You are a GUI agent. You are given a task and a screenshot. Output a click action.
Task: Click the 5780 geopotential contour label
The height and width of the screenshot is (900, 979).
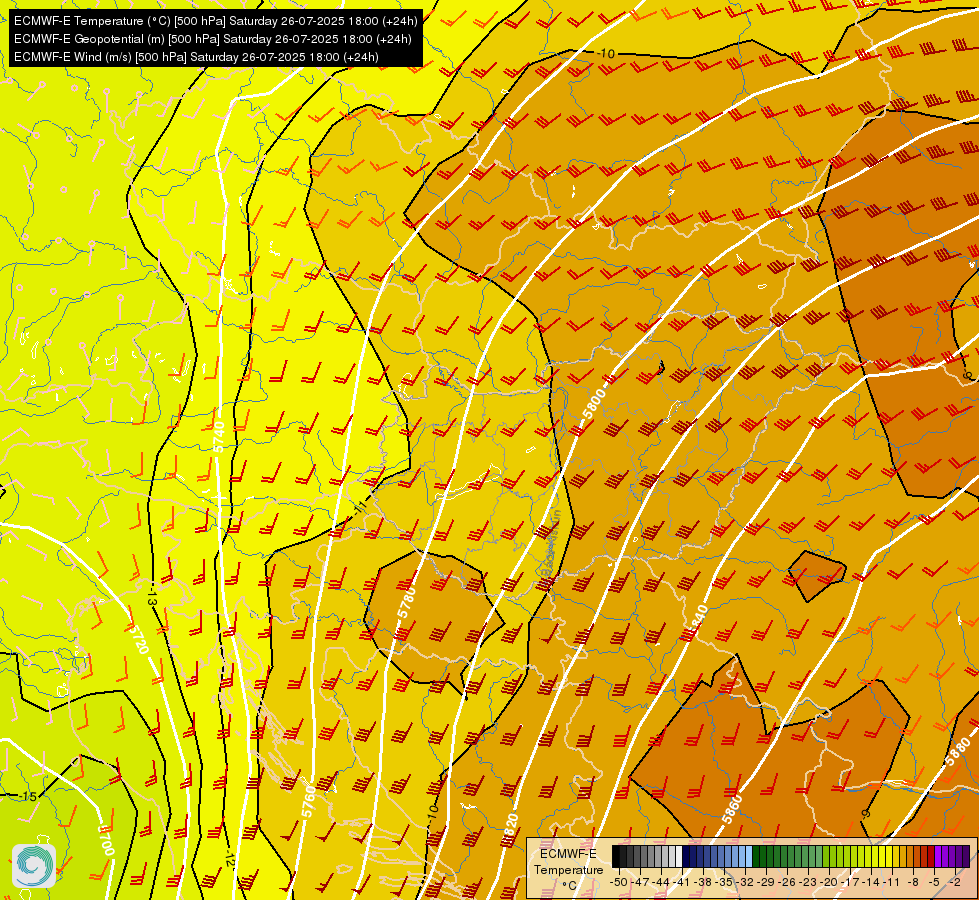pos(406,603)
